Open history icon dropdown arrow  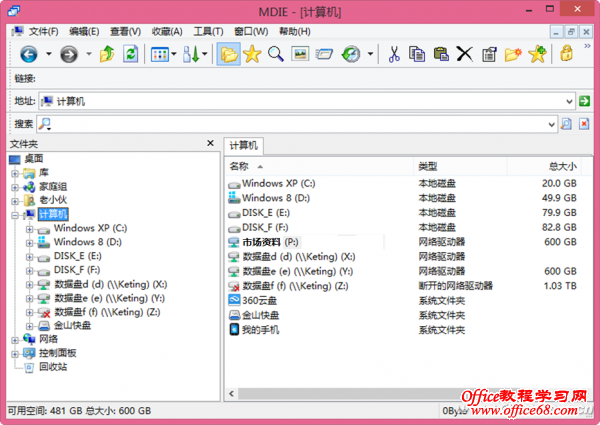(x=370, y=54)
